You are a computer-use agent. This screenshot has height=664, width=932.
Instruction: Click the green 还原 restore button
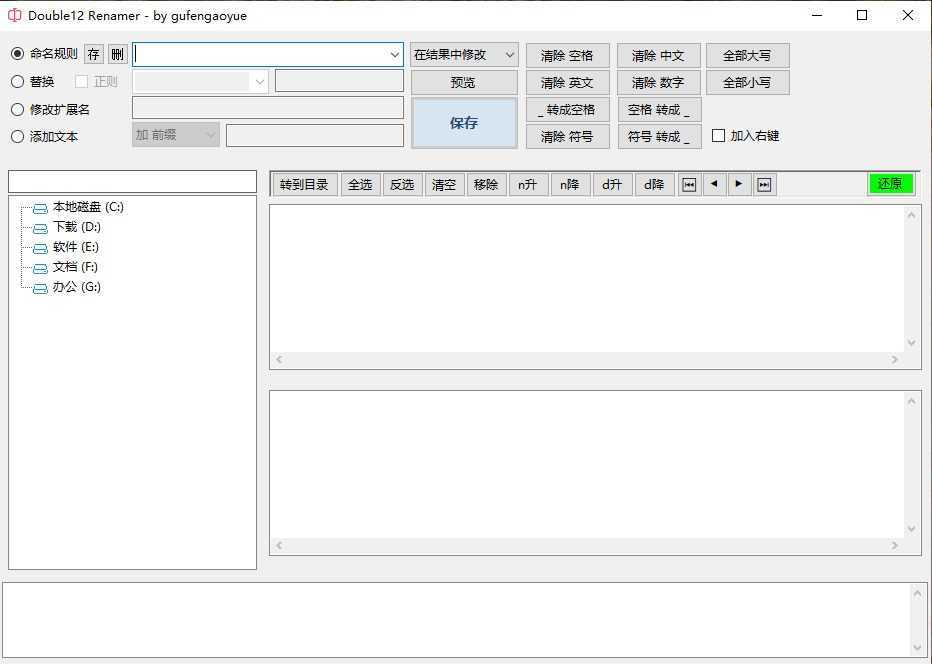[x=890, y=183]
